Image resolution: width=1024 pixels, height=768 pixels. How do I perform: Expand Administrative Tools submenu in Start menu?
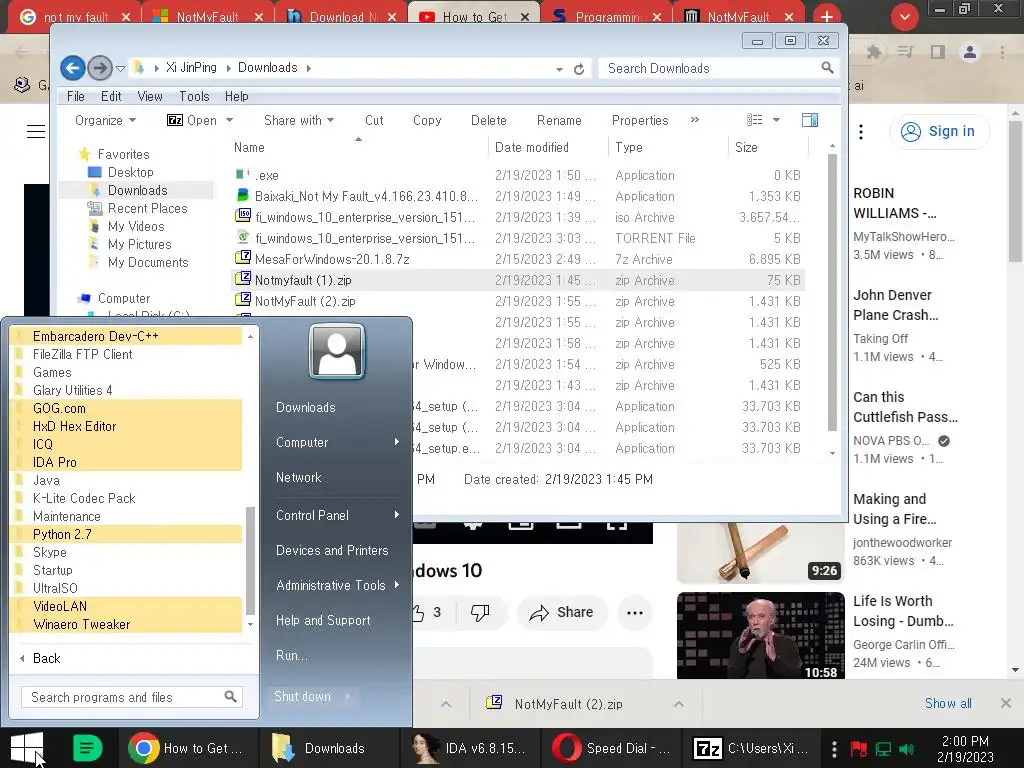396,585
